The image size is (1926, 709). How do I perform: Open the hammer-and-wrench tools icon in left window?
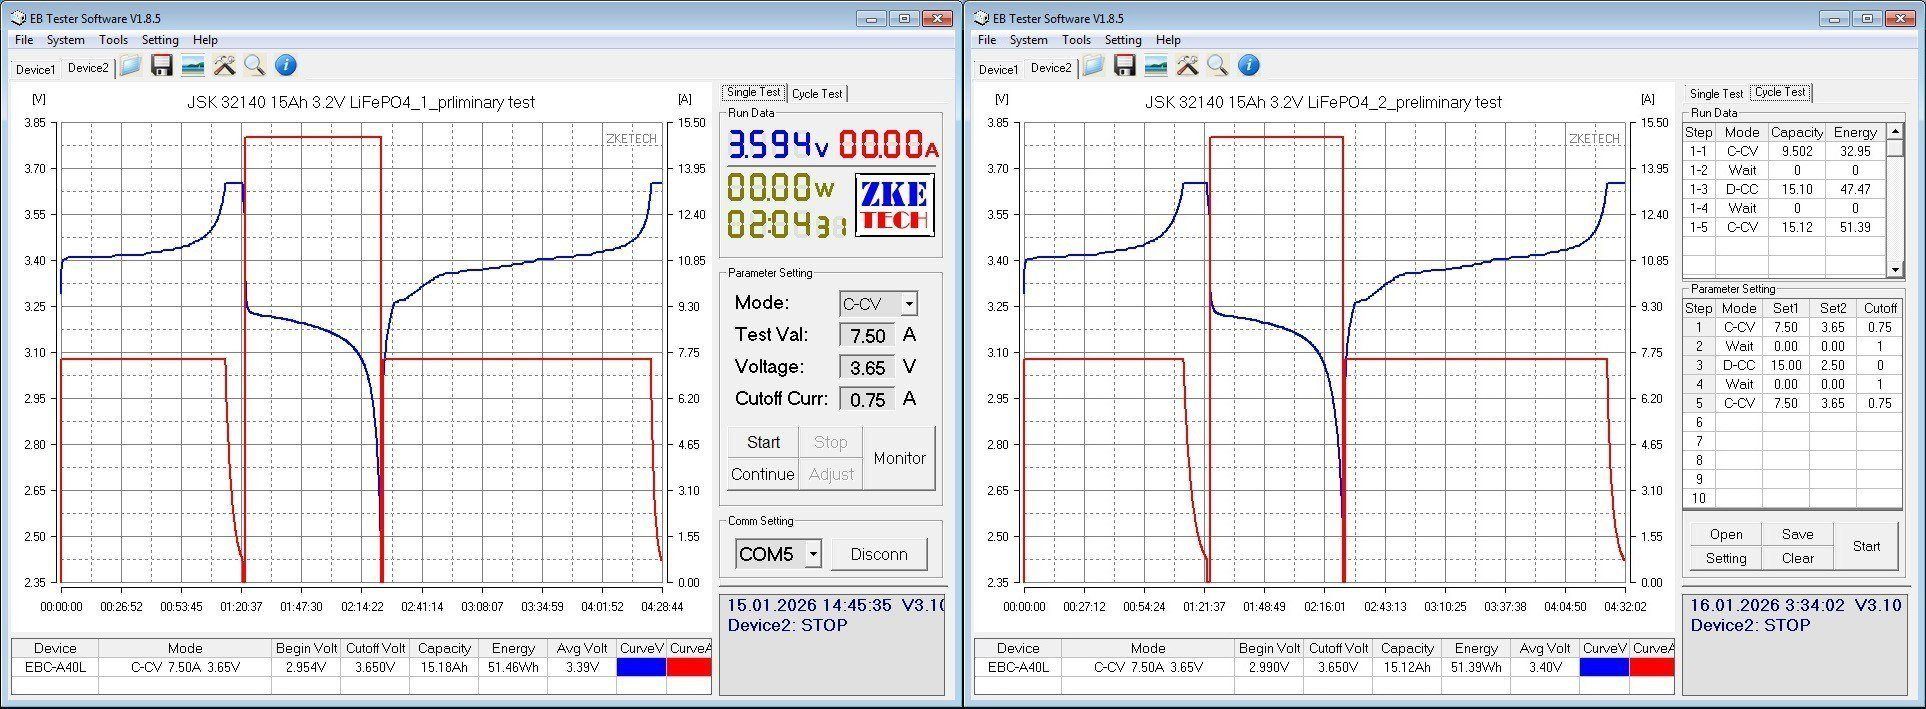pos(224,66)
